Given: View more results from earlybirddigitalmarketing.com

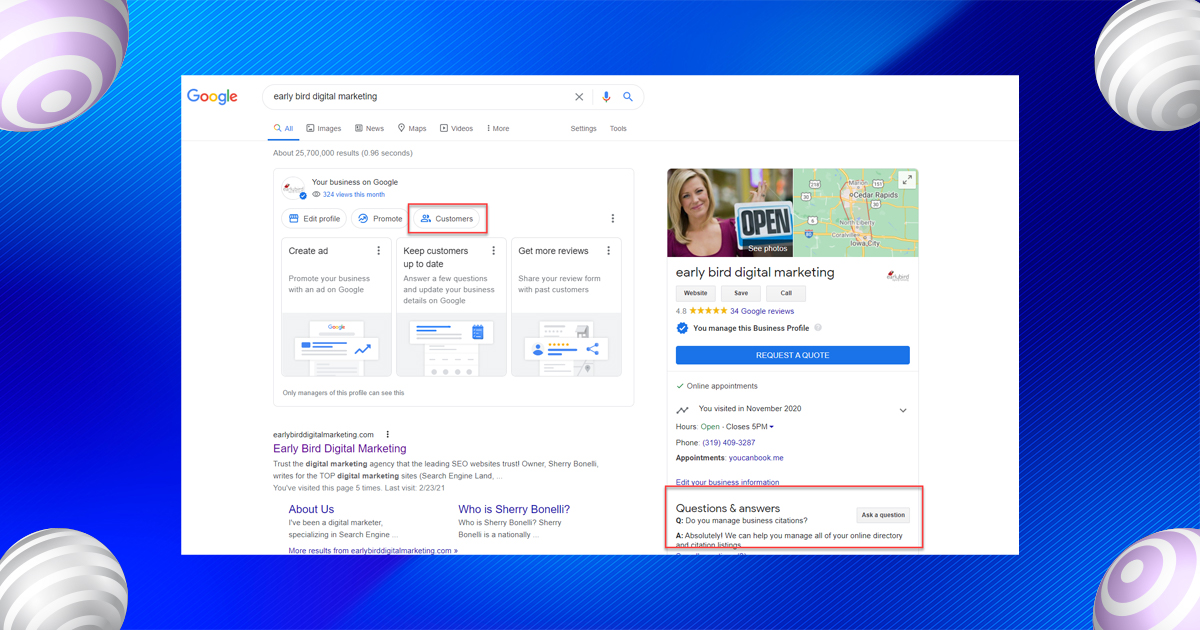Looking at the screenshot, I should pos(373,550).
